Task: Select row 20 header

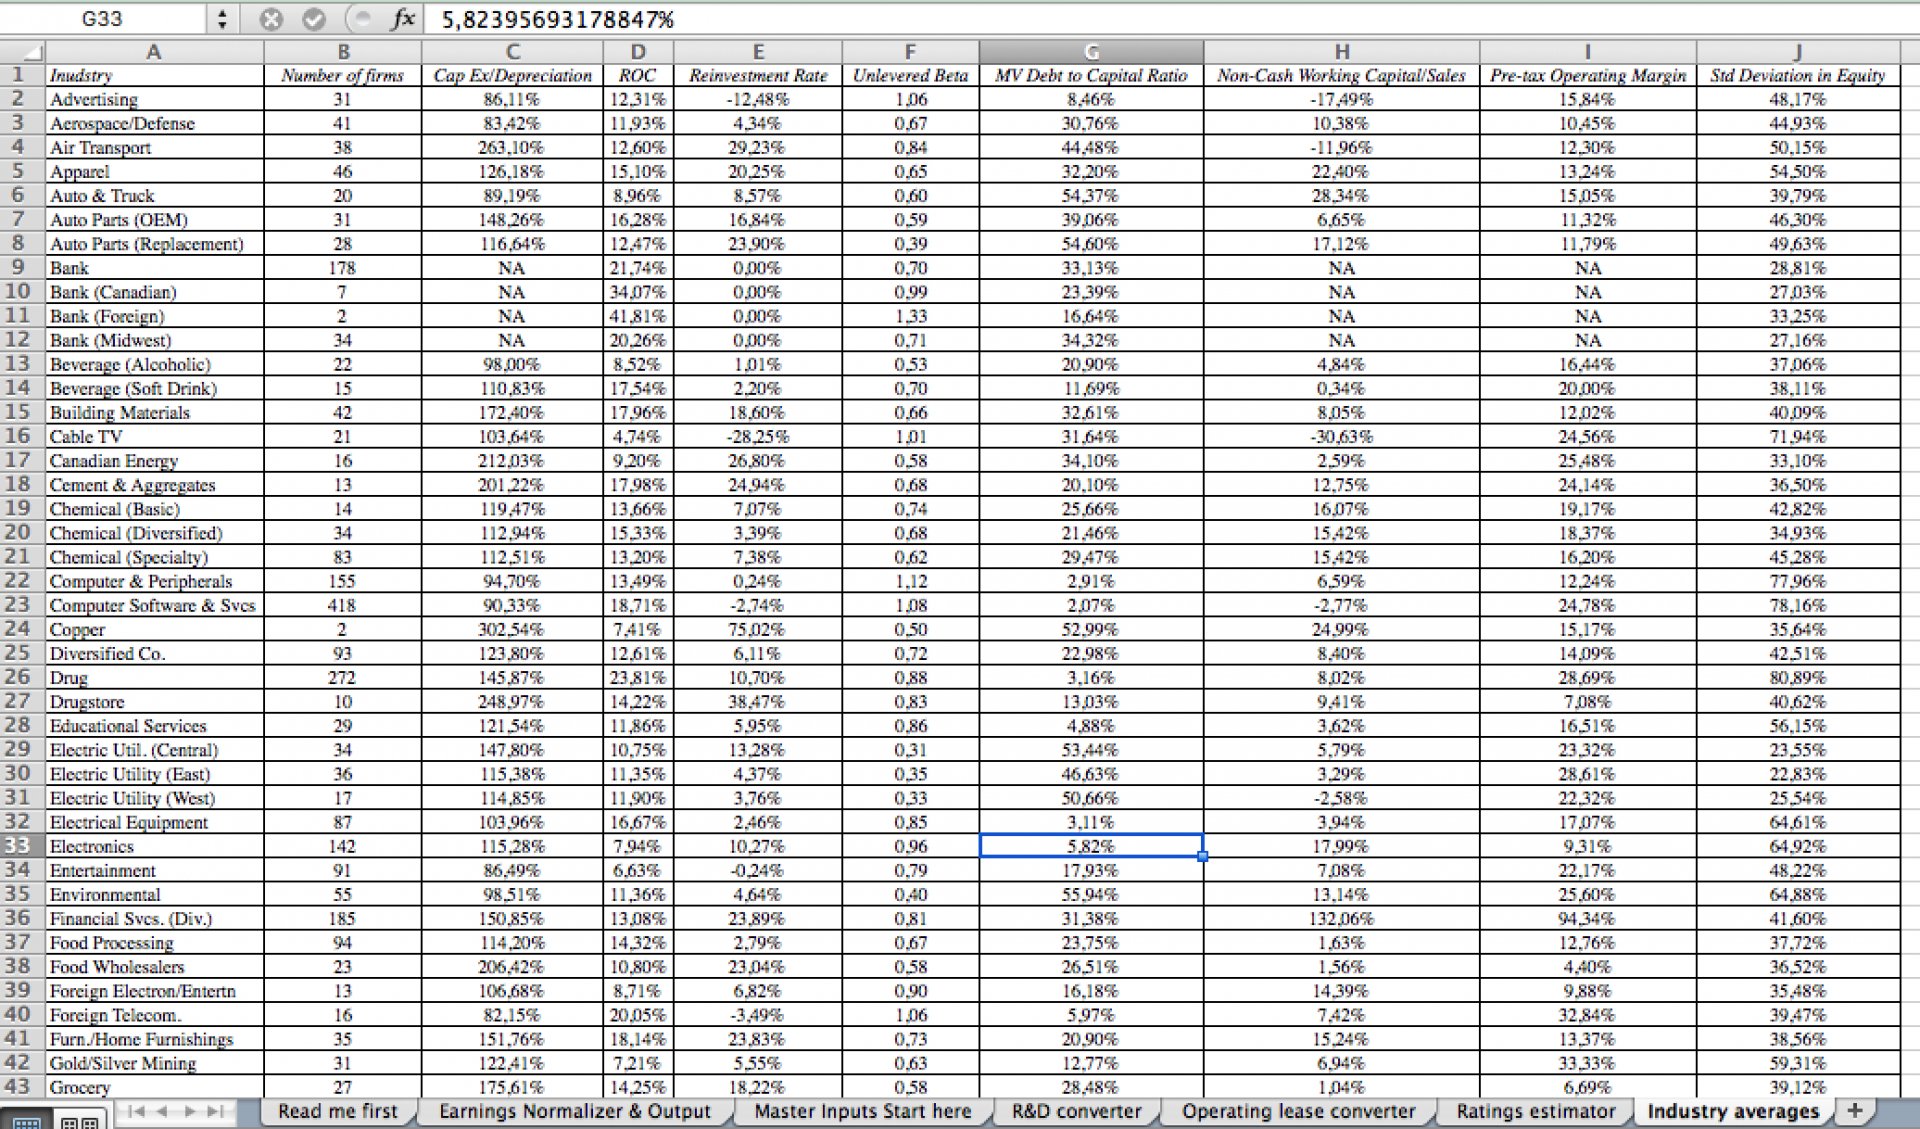Action: click(x=22, y=533)
